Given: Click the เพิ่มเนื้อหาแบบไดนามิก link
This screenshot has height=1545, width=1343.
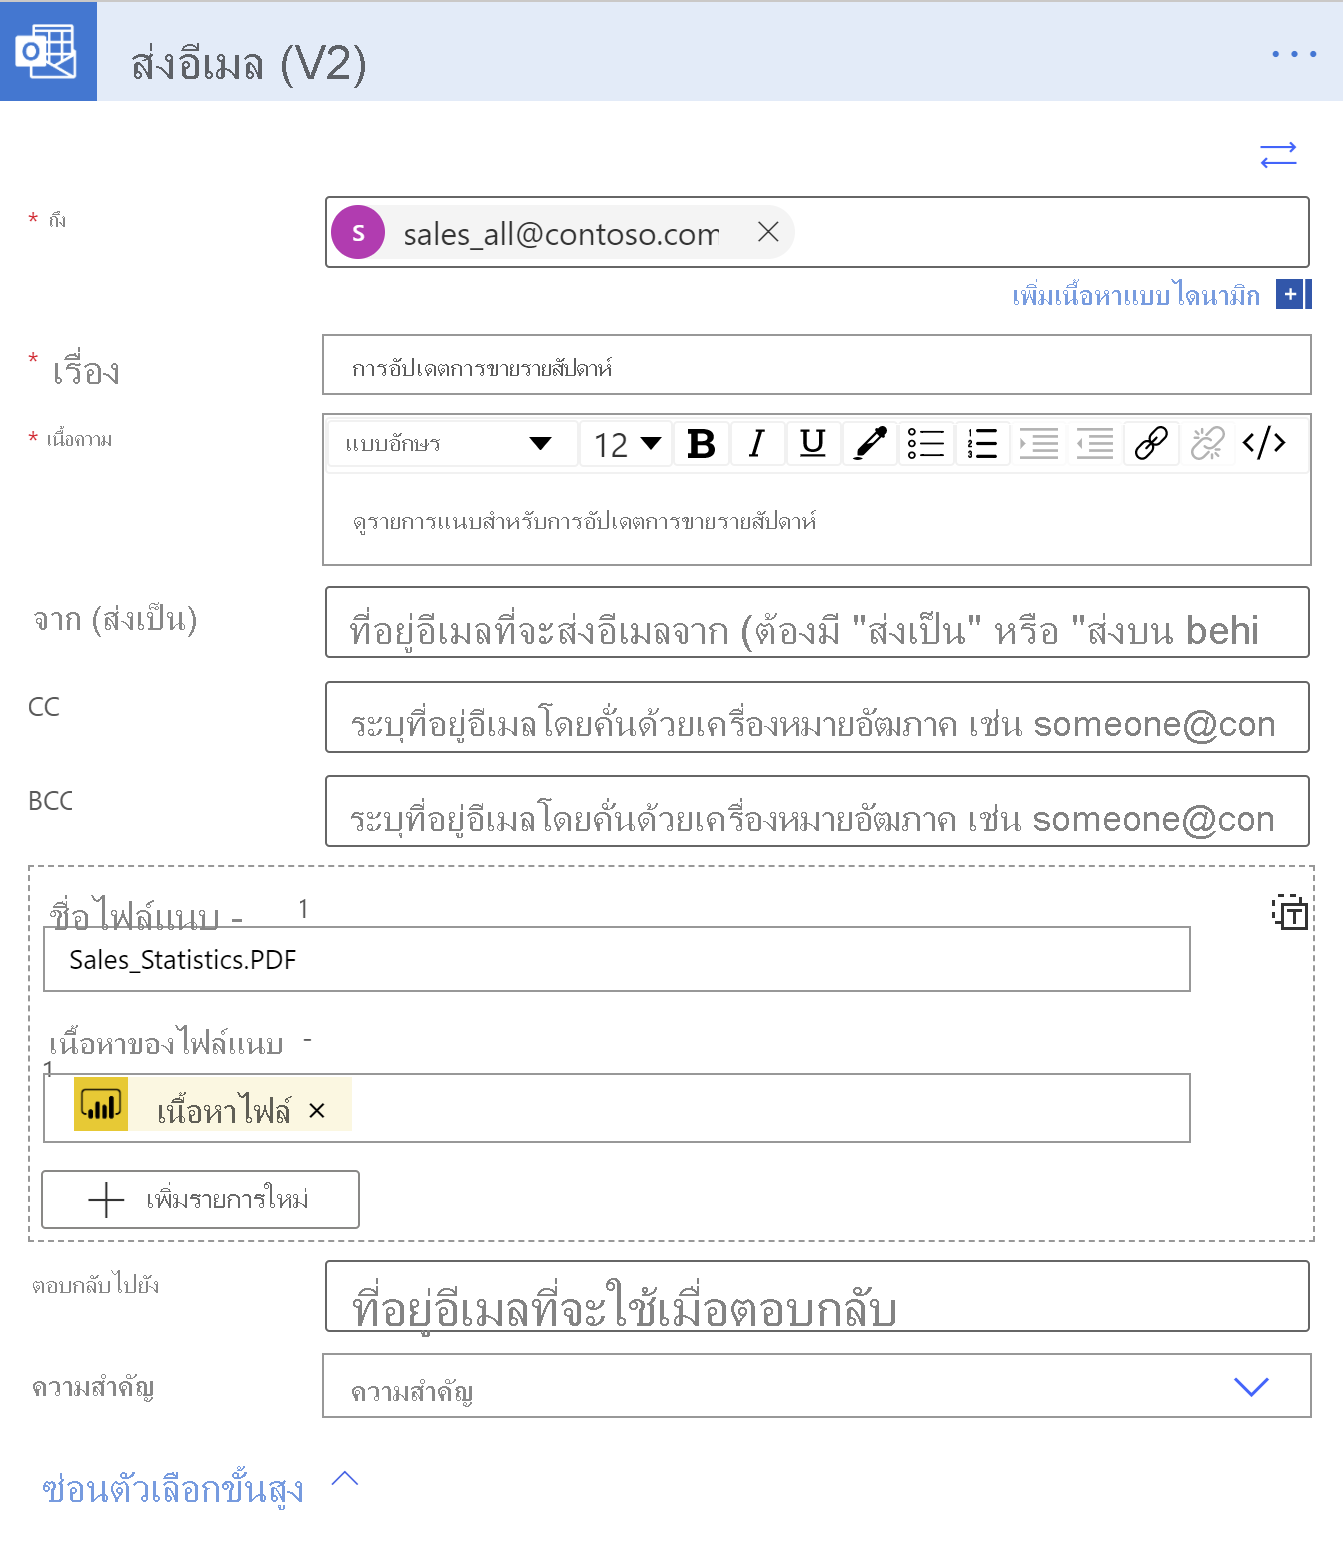Looking at the screenshot, I should click(x=1136, y=295).
